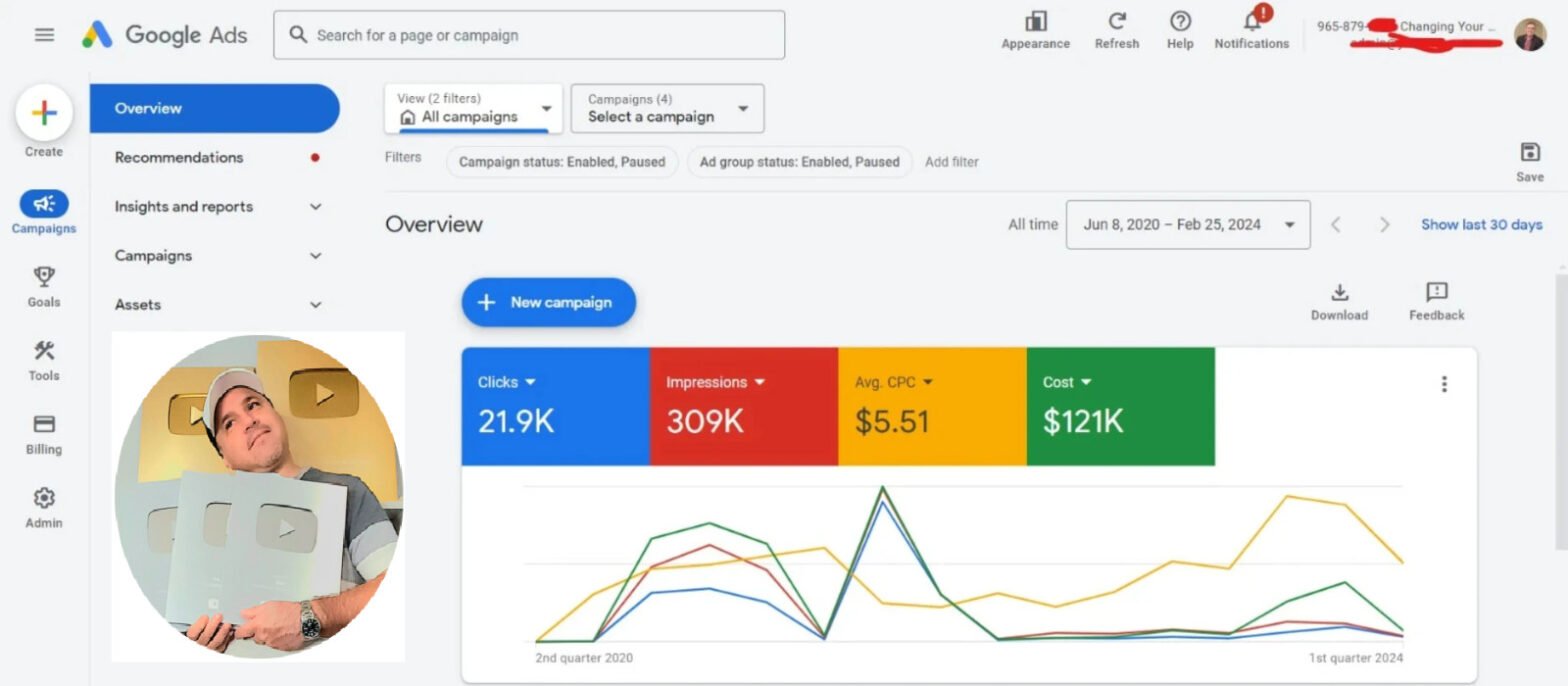Click the Create plus button

point(44,113)
